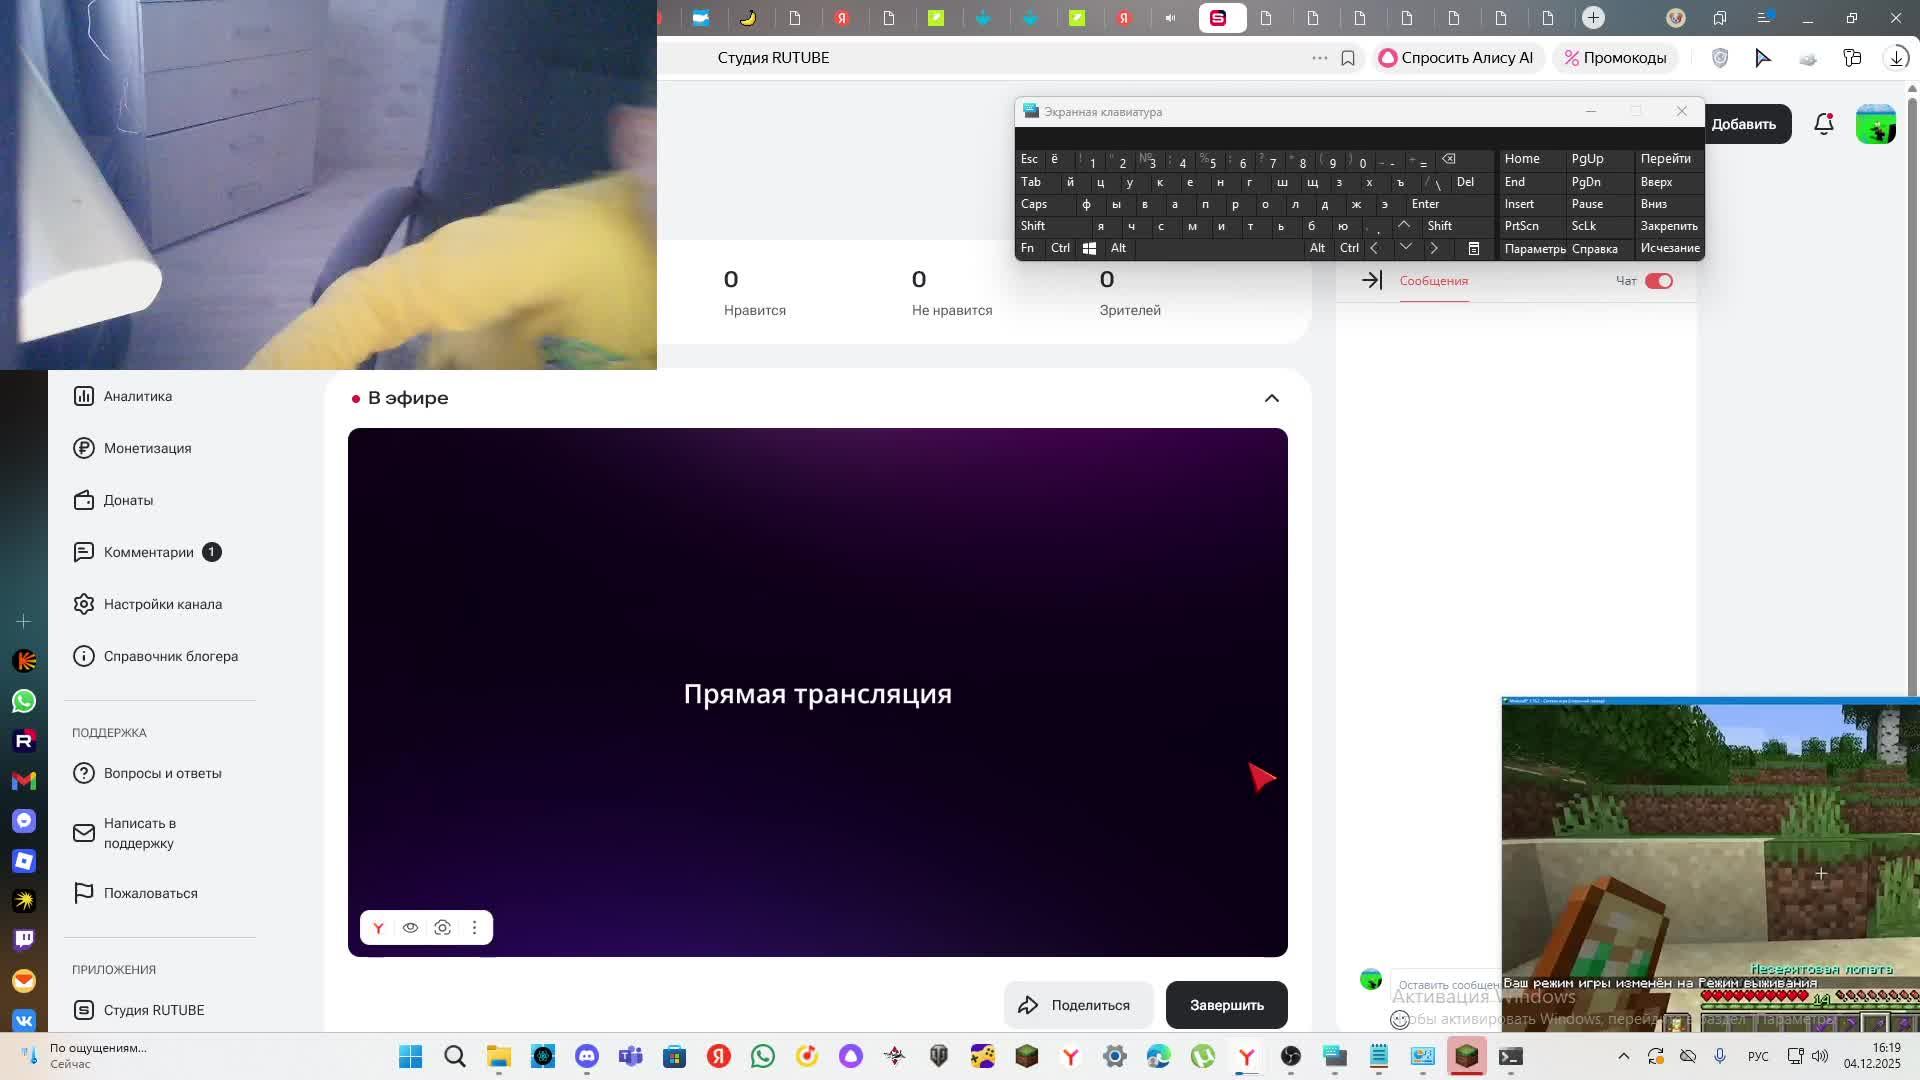This screenshot has height=1080, width=1920.
Task: Click the notifications bell icon
Action: (1823, 124)
